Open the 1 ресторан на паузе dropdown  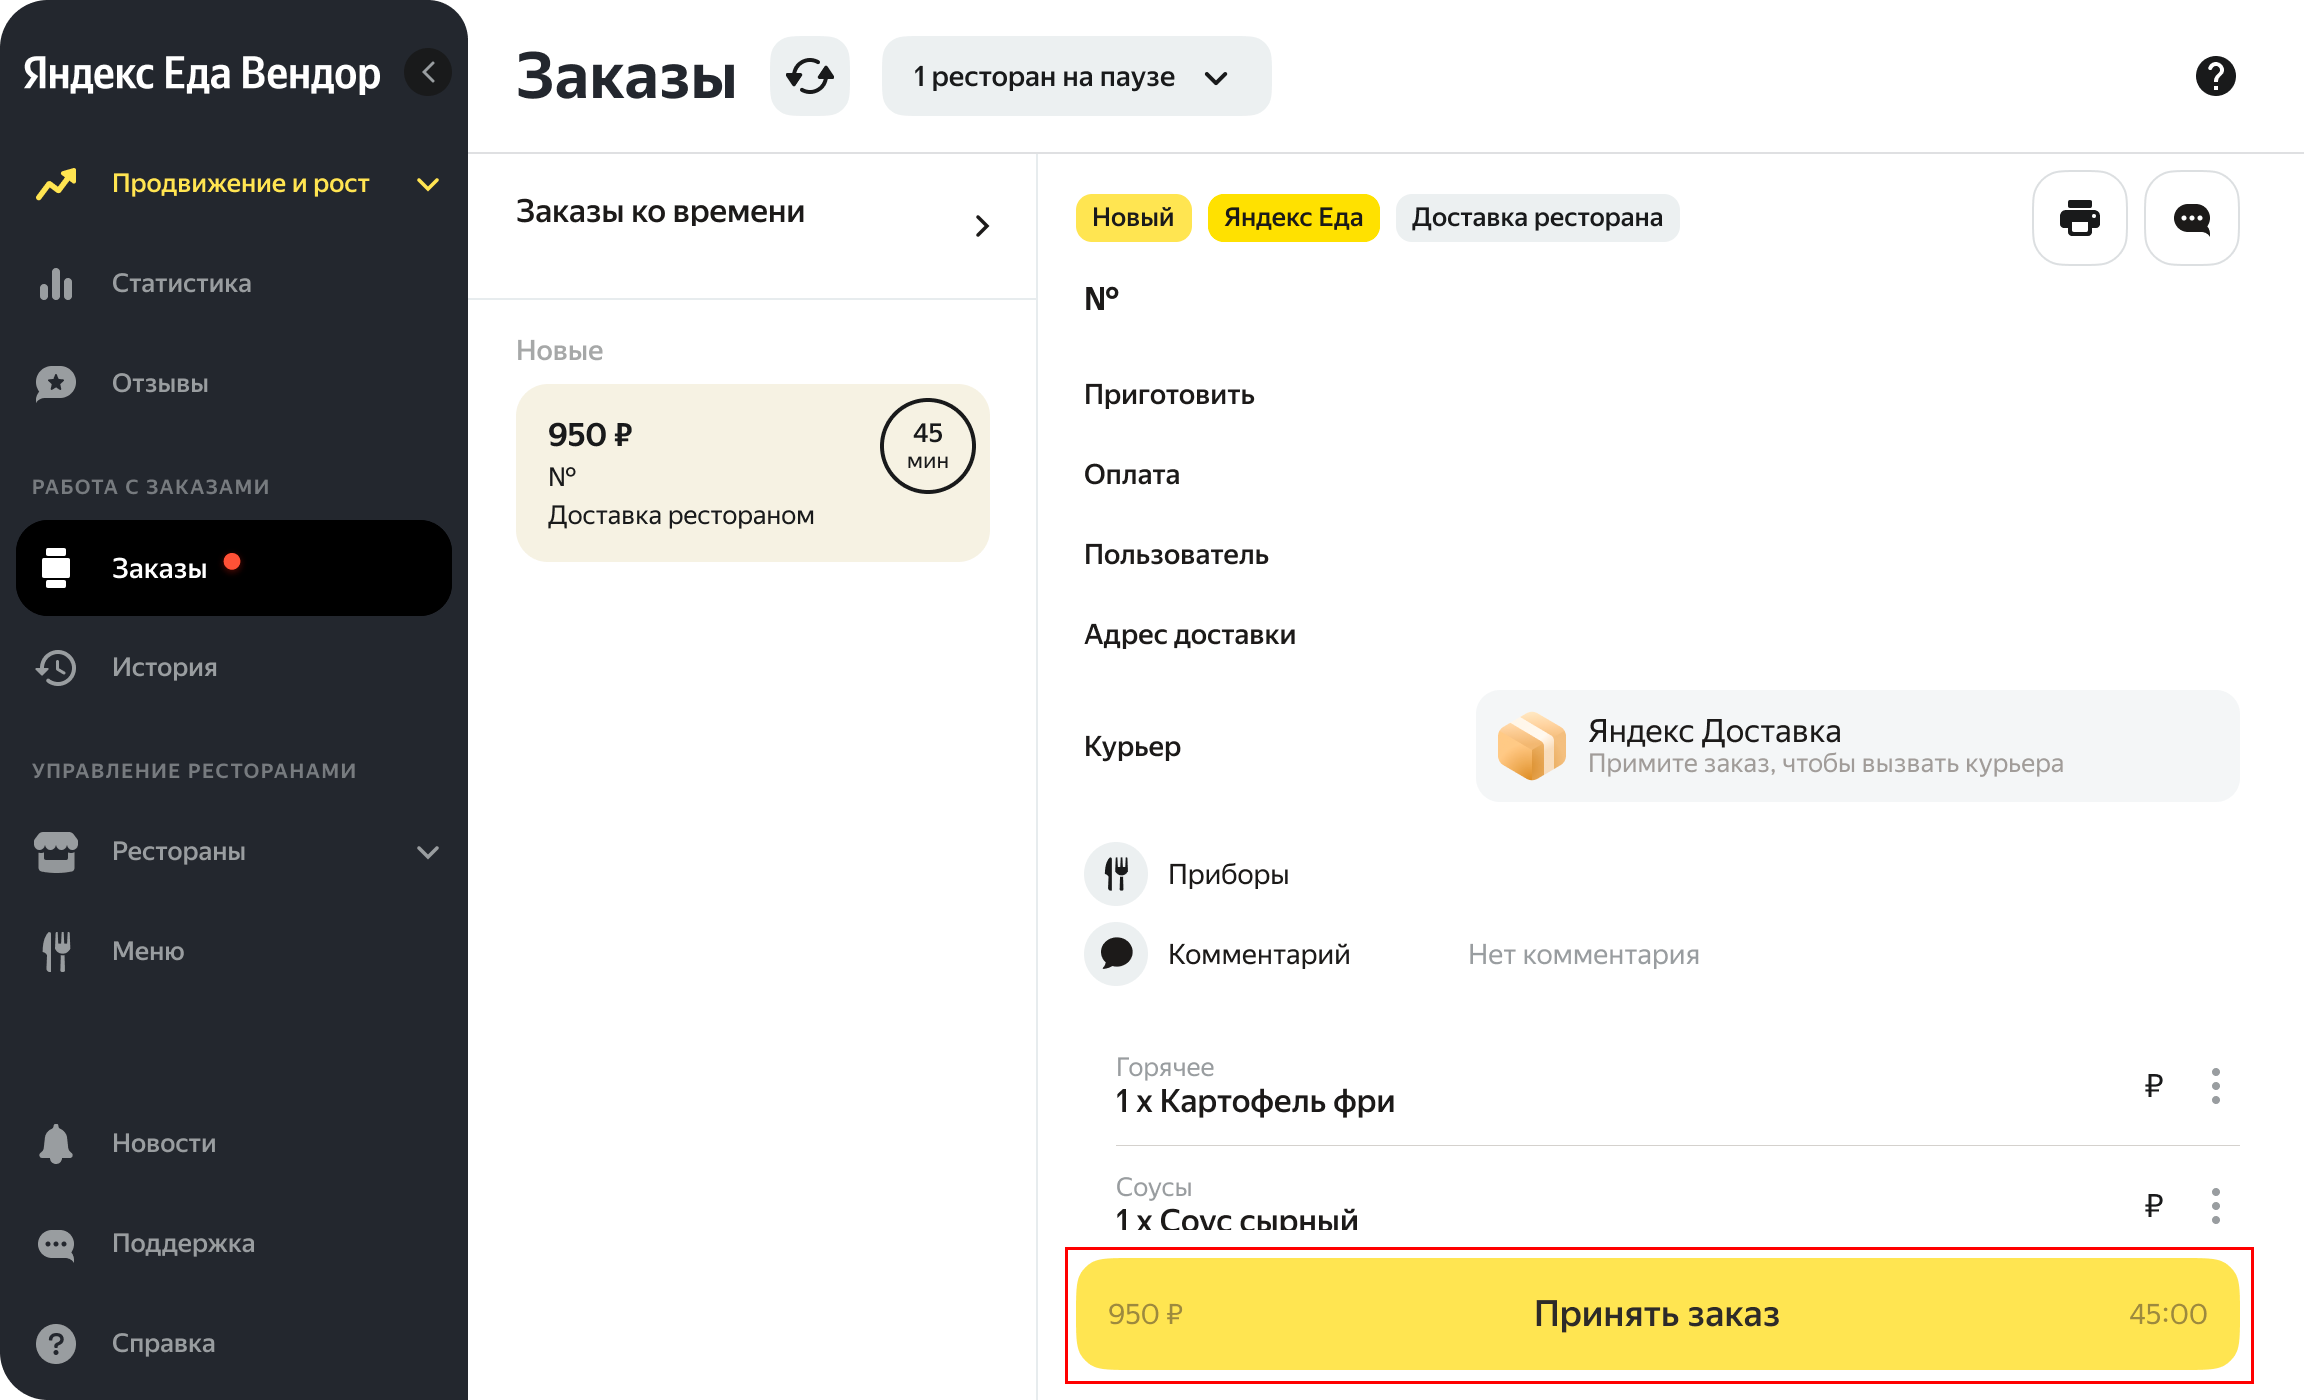pos(1076,76)
